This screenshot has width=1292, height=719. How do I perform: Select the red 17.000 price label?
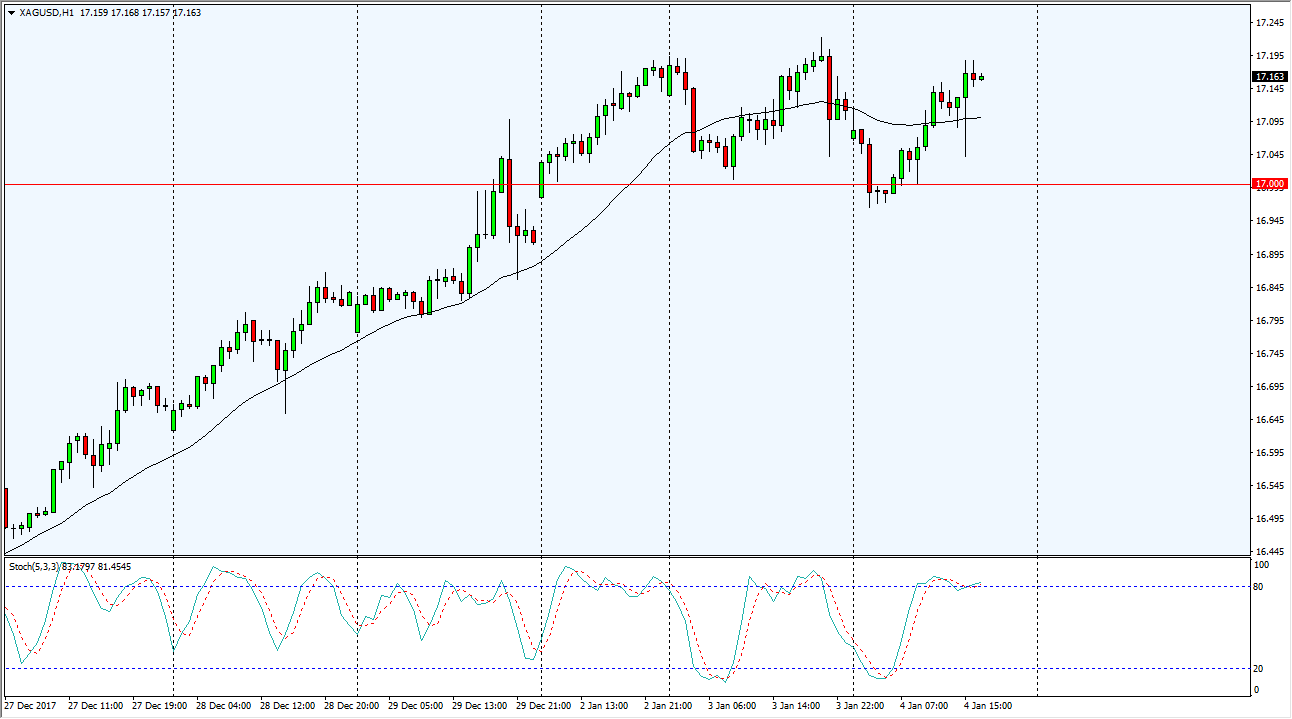1270,185
